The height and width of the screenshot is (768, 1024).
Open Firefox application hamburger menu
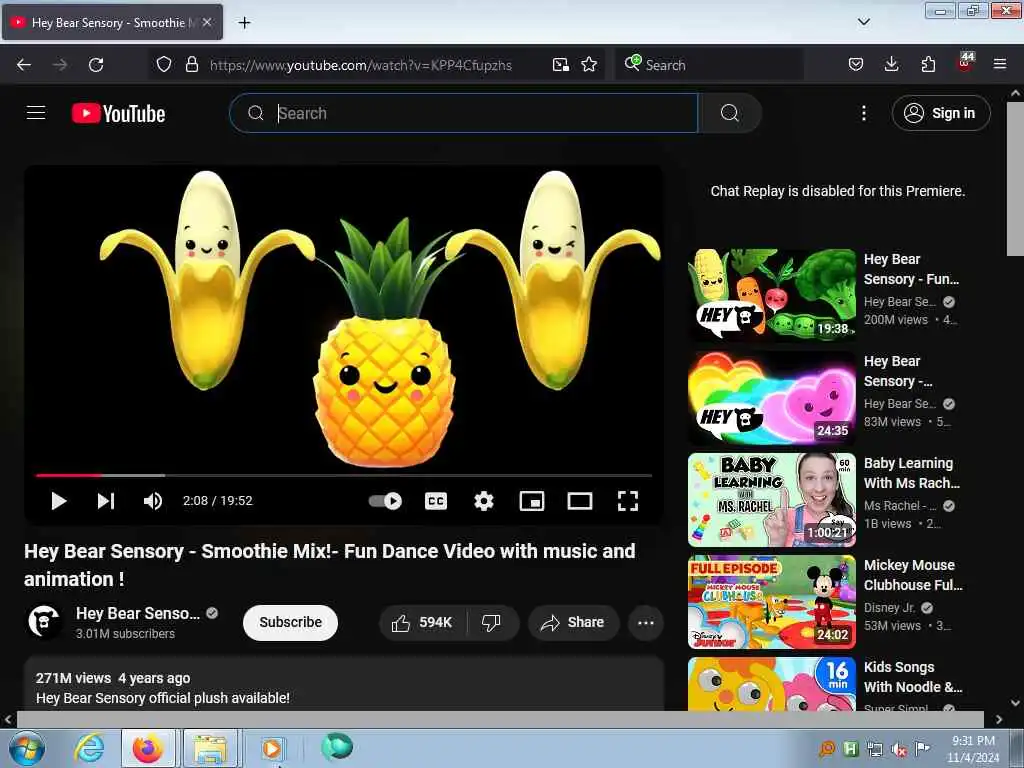[1000, 65]
